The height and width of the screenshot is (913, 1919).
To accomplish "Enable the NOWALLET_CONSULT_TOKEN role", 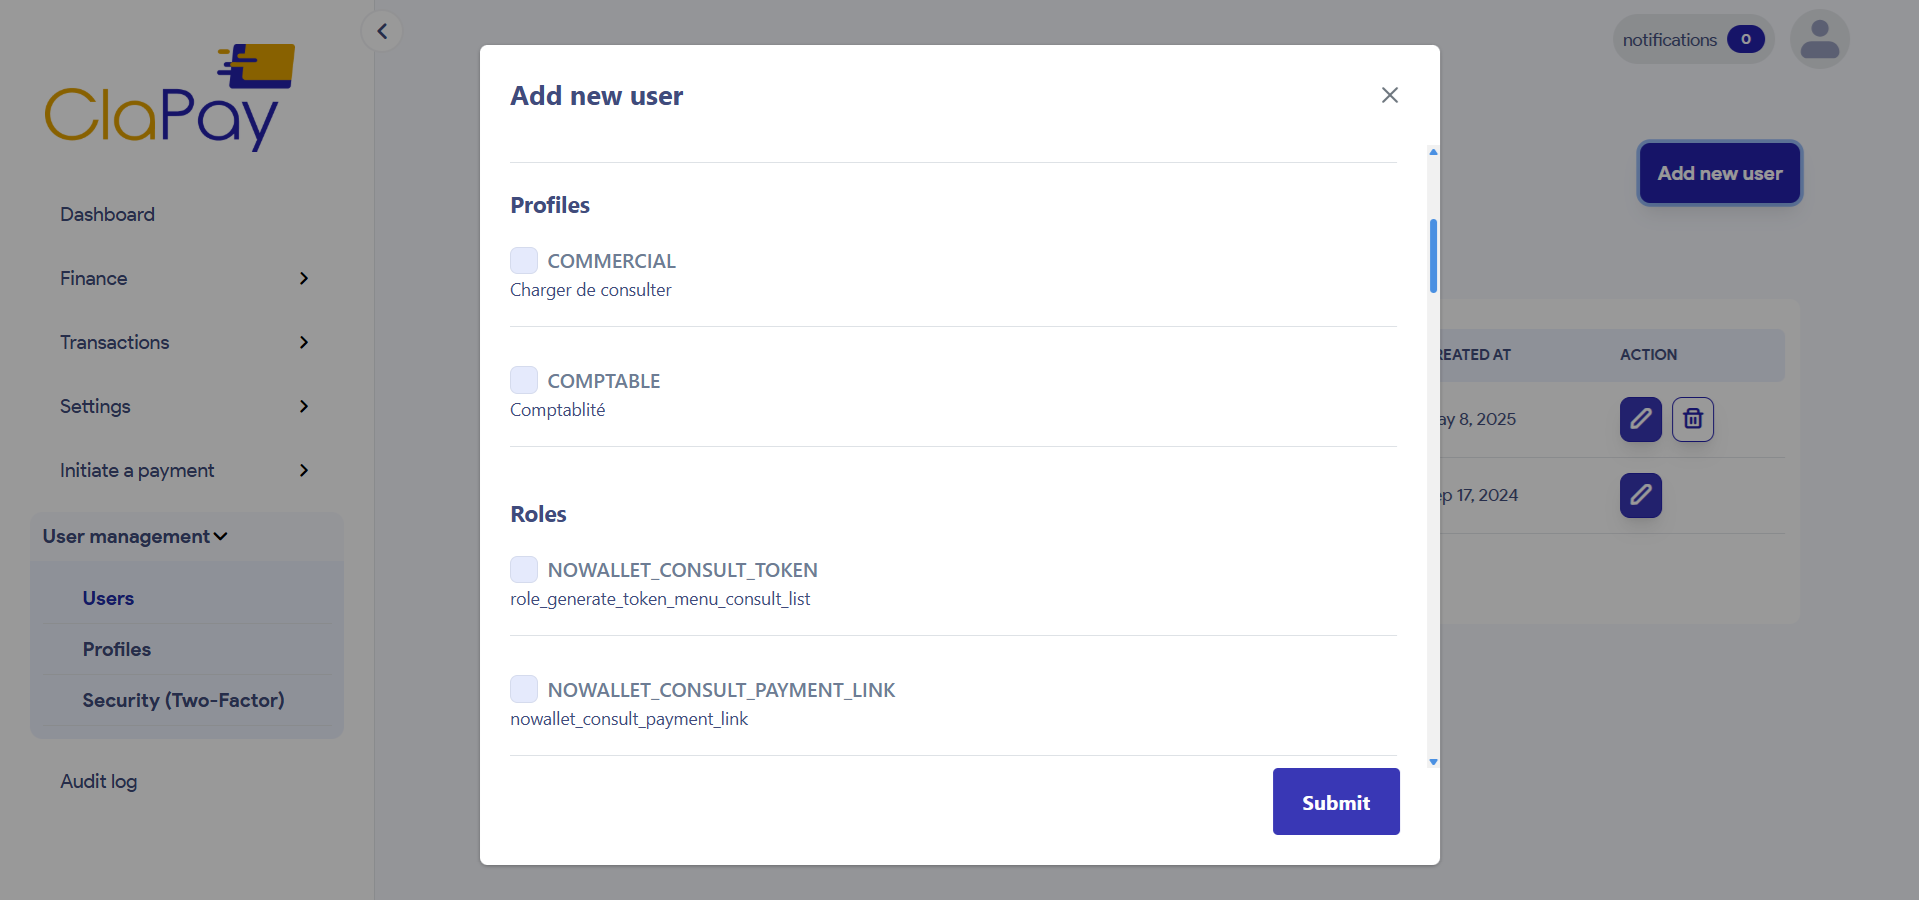I will click(x=523, y=568).
